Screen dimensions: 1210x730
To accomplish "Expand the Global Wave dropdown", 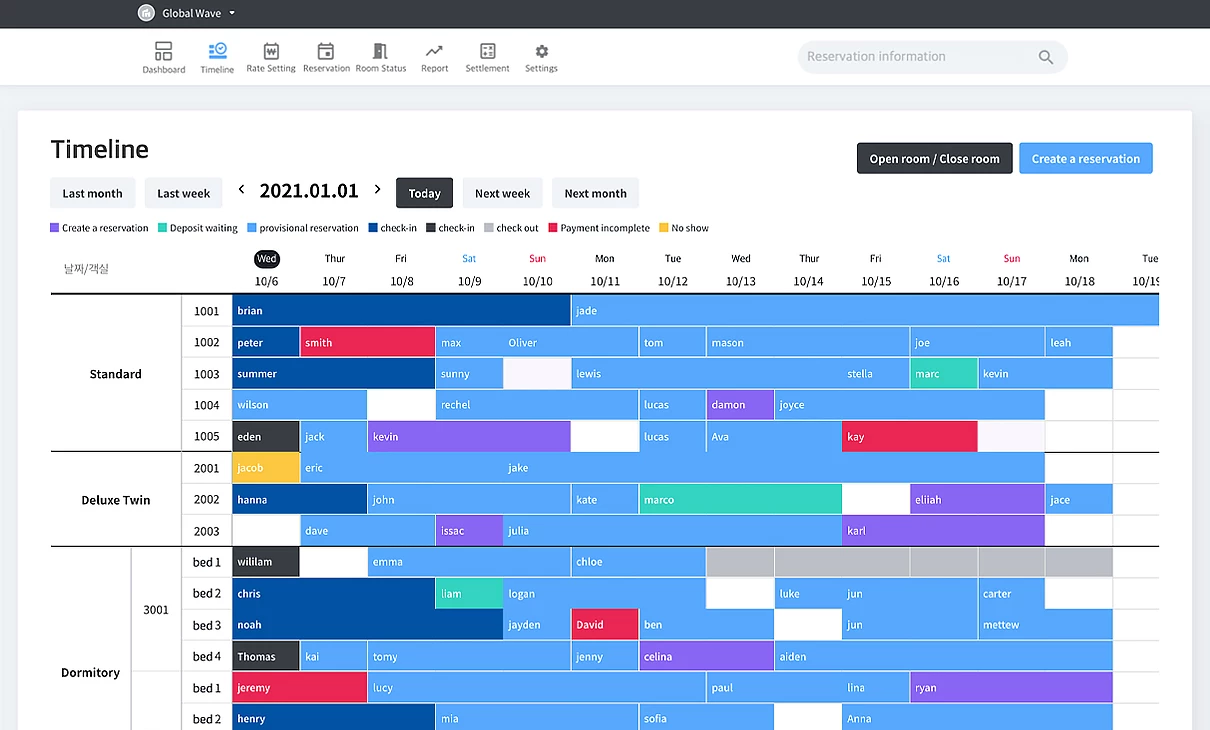I will [x=232, y=14].
